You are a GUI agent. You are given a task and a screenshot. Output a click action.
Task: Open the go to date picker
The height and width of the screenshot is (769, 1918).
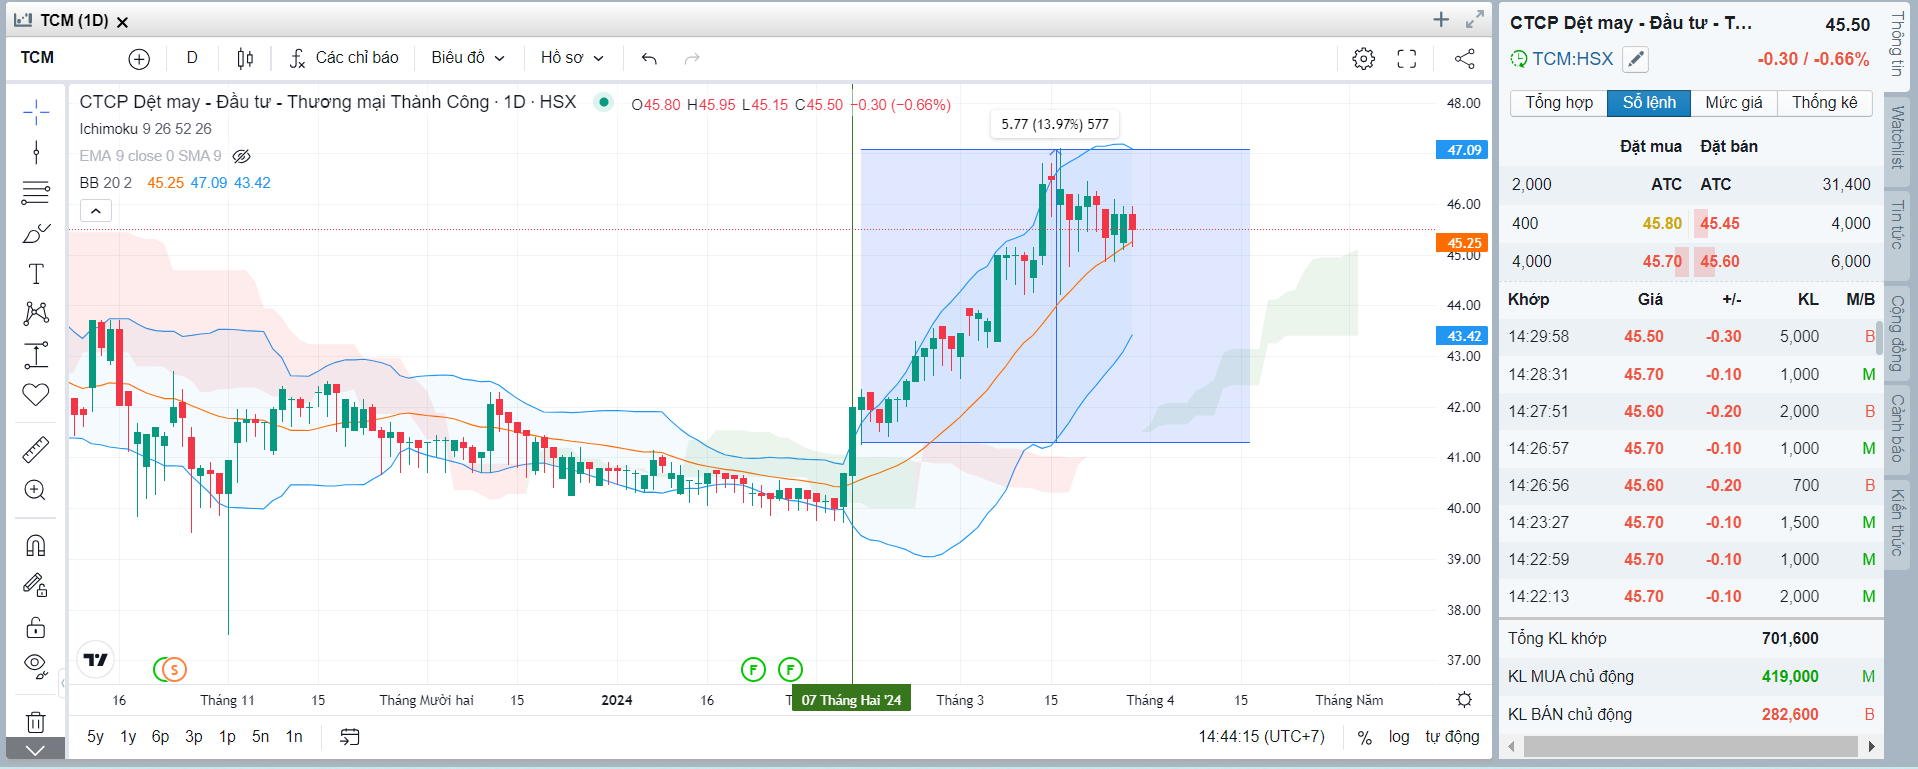[x=349, y=737]
